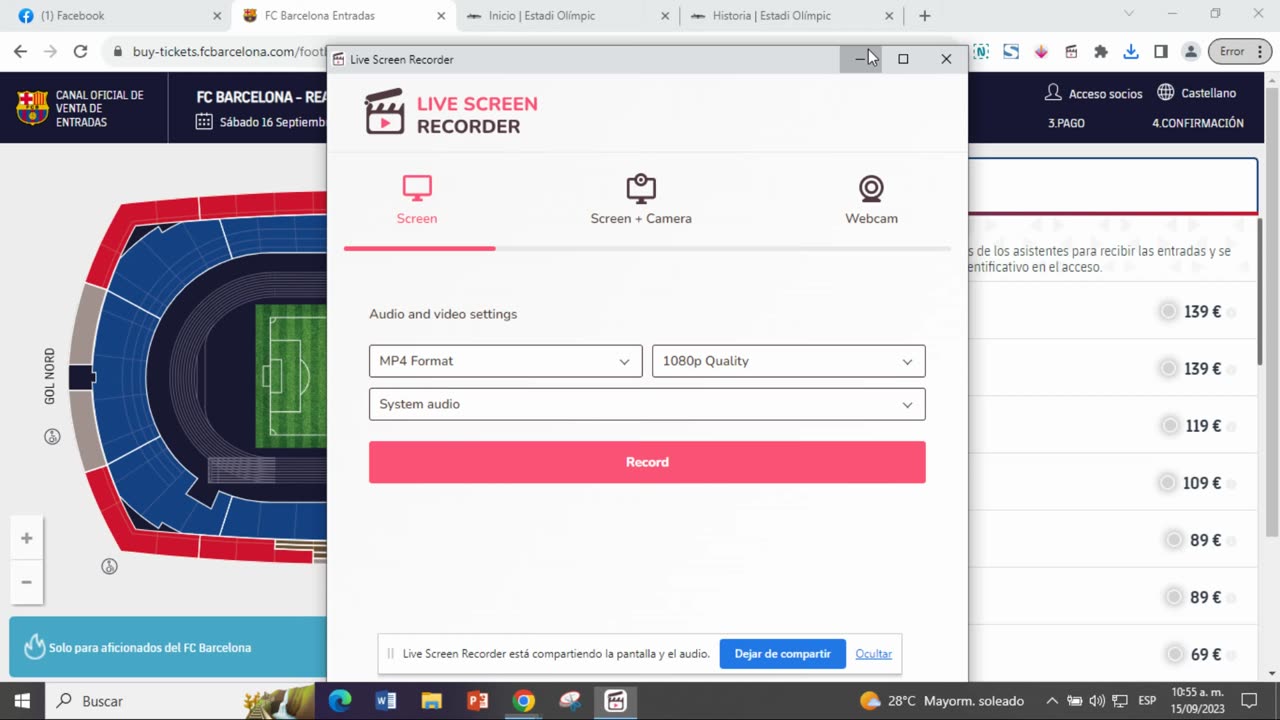The height and width of the screenshot is (720, 1280).
Task: Go back in Chrome browser
Action: (21, 51)
